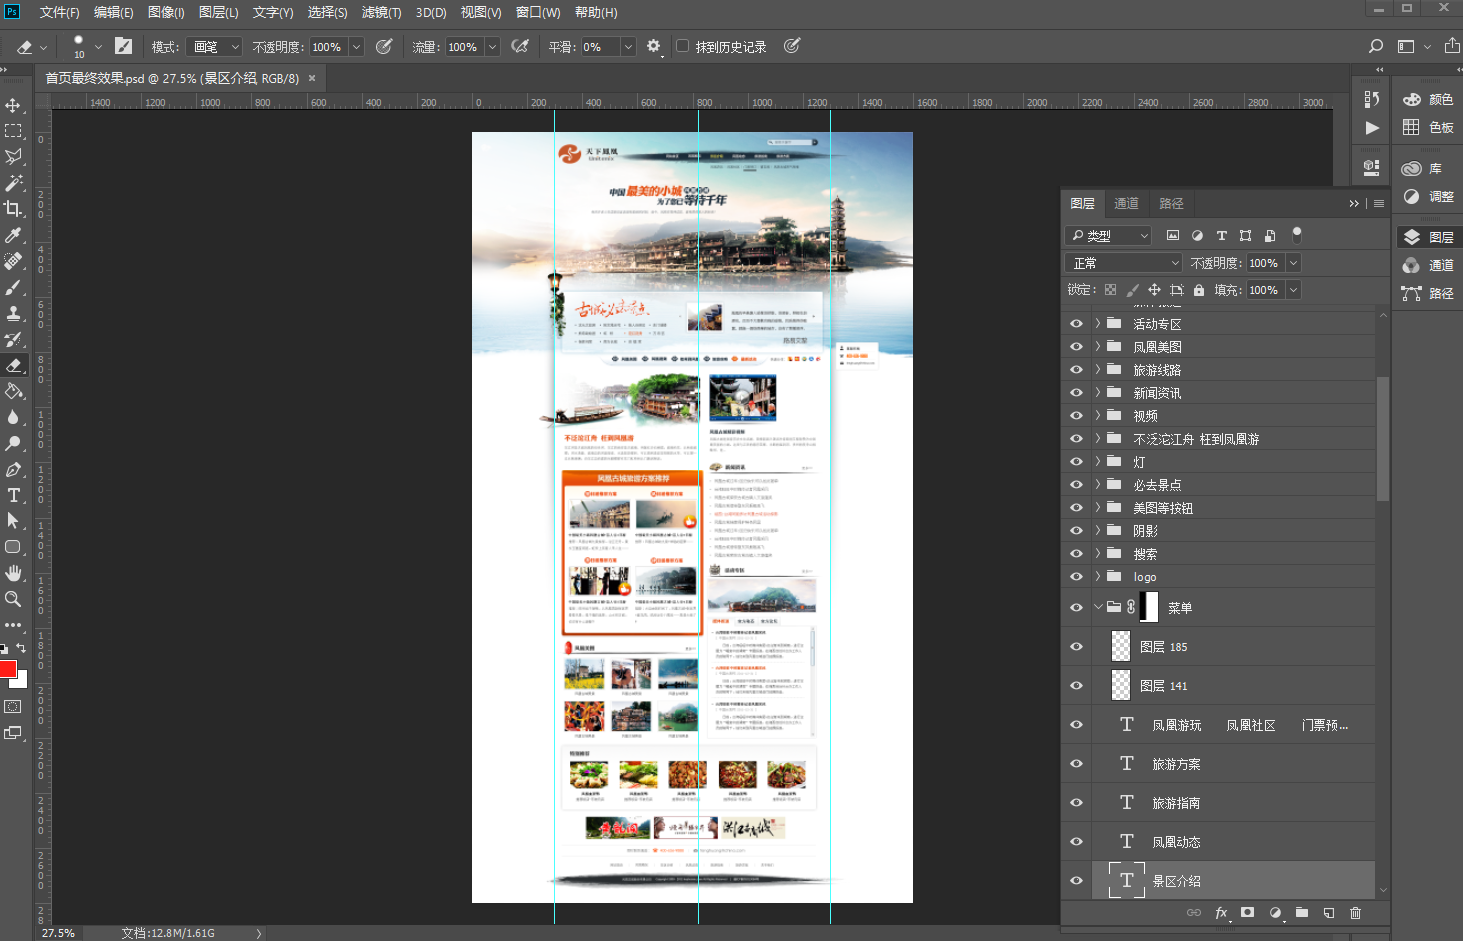Create a new group with folder icon
The width and height of the screenshot is (1463, 941).
1301,913
